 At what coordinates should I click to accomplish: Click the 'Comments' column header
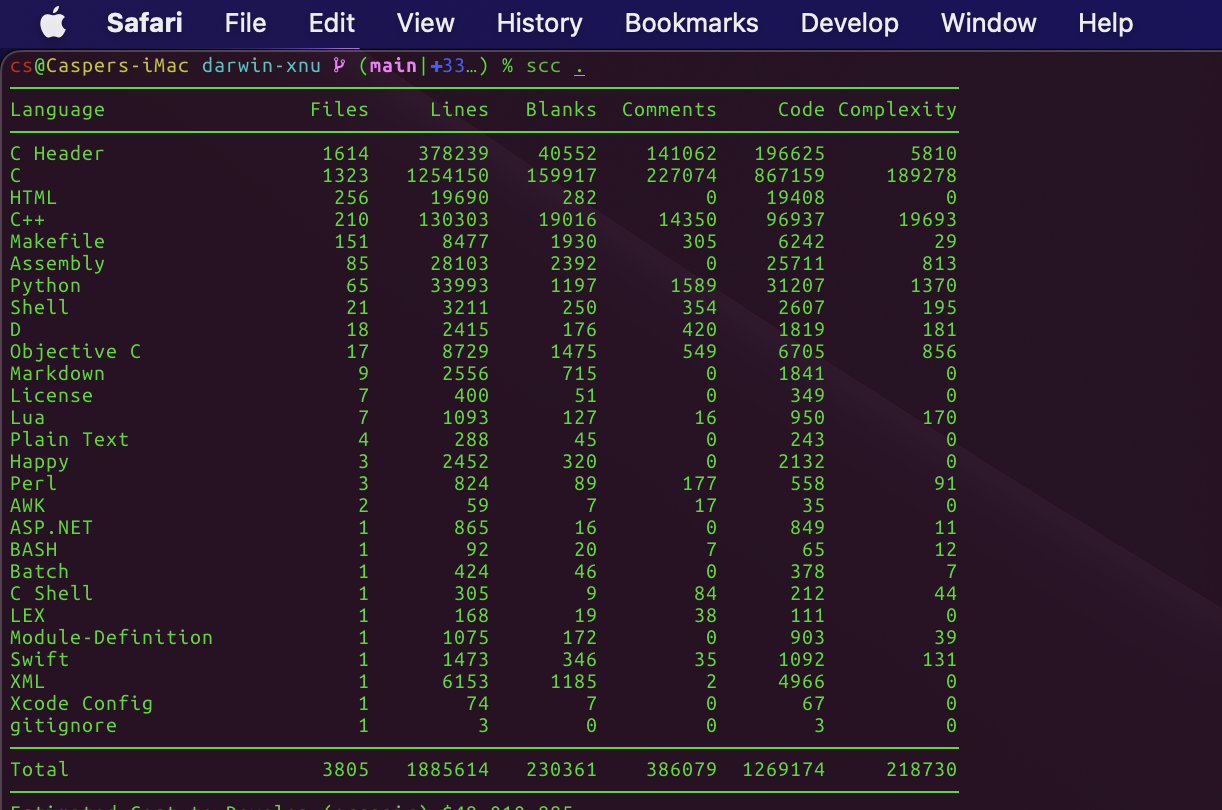click(x=669, y=110)
